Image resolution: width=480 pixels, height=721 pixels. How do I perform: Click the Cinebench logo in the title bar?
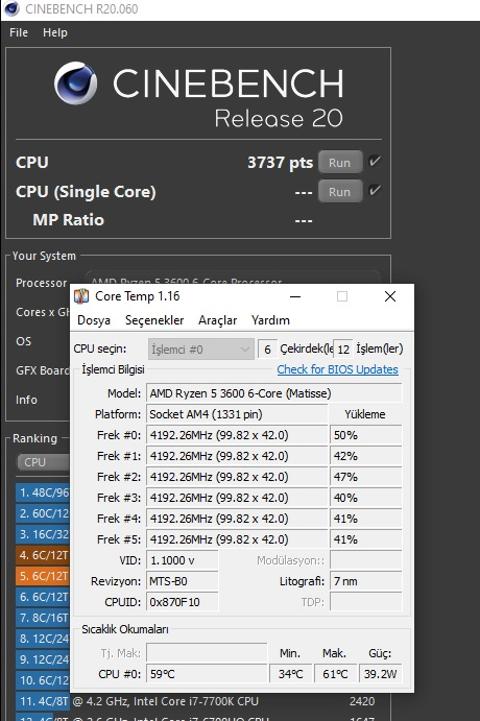click(x=11, y=9)
